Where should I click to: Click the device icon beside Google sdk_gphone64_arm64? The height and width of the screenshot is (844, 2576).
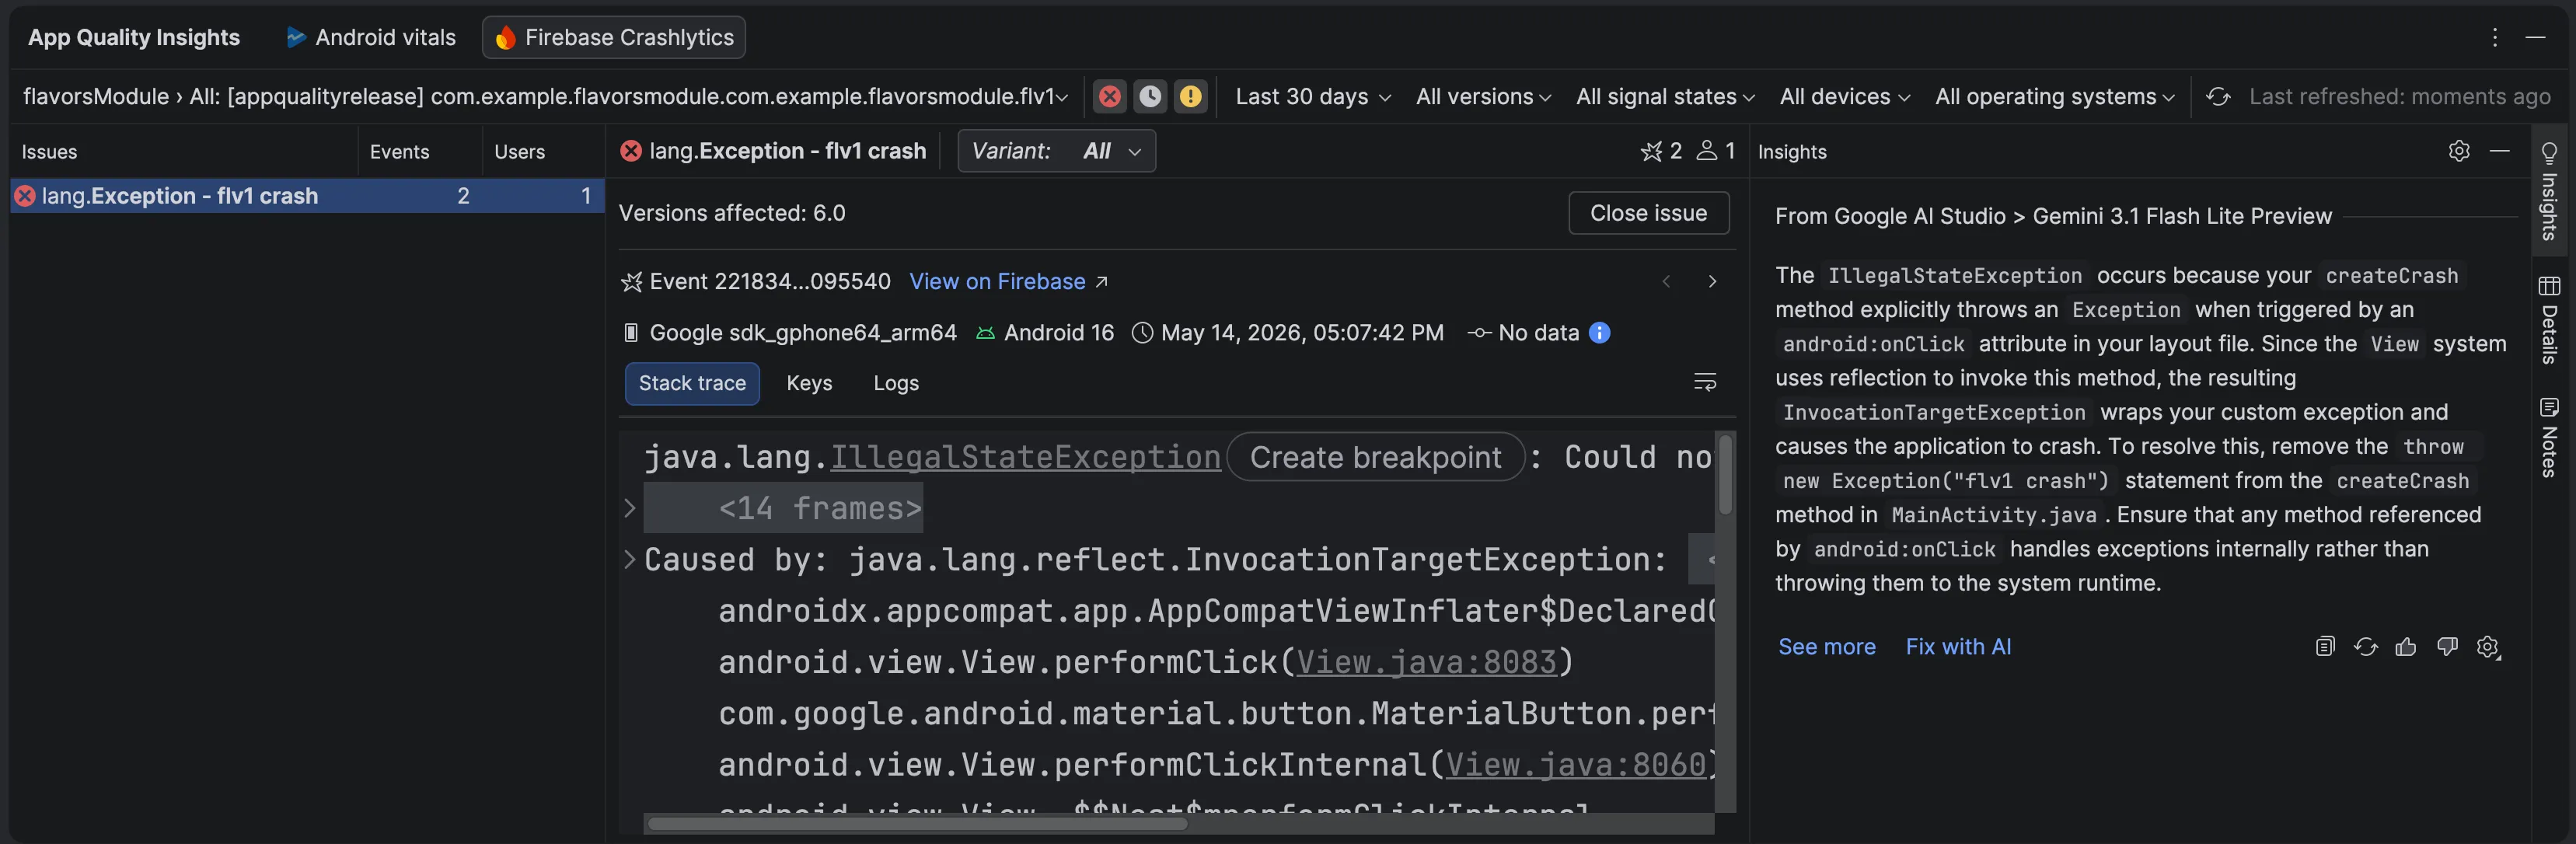(x=631, y=333)
